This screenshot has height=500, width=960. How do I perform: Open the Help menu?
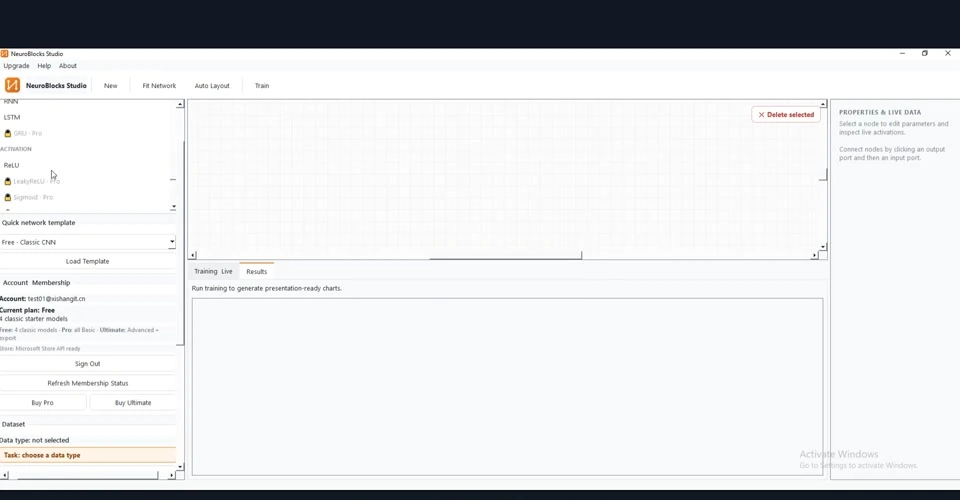pyautogui.click(x=44, y=65)
